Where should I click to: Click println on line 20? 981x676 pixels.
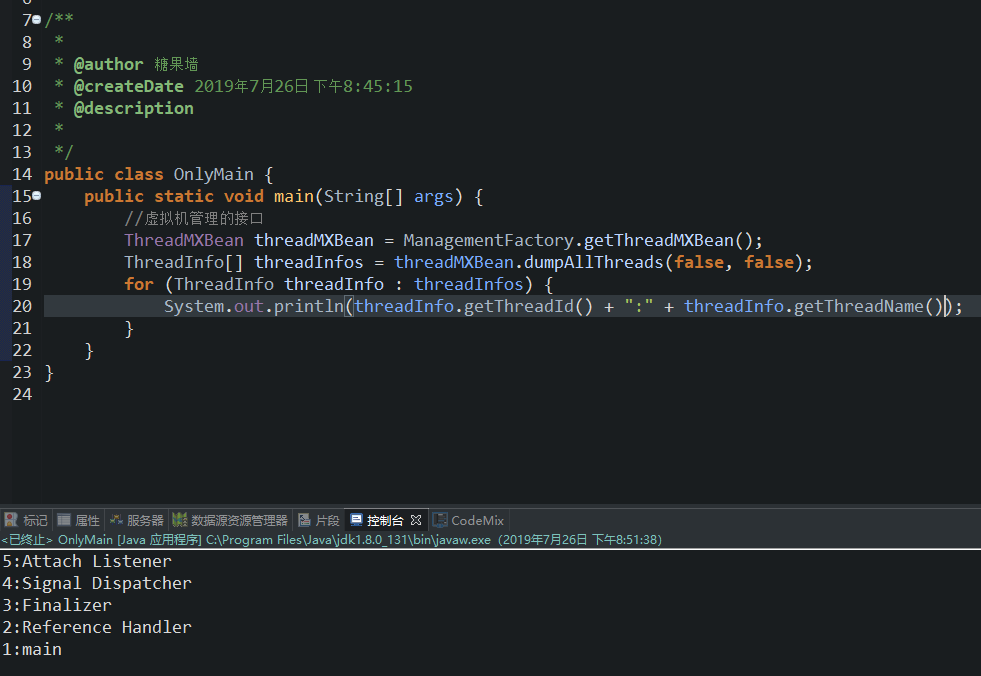308,306
